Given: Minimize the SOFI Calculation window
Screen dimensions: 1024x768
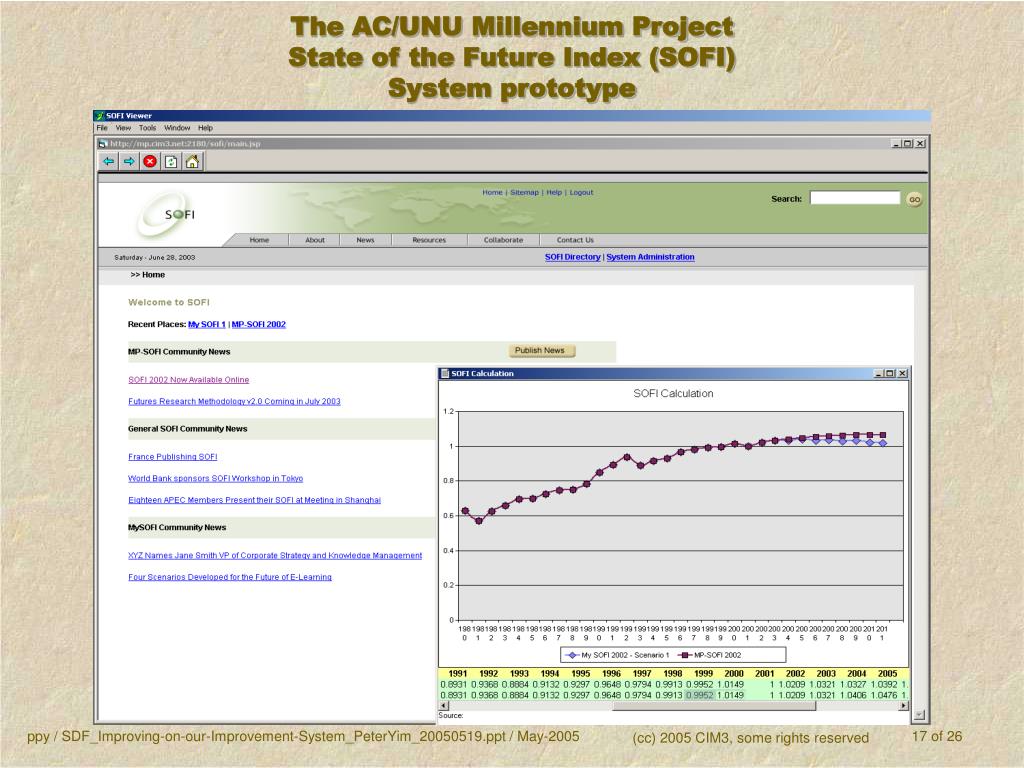Looking at the screenshot, I should click(x=878, y=374).
